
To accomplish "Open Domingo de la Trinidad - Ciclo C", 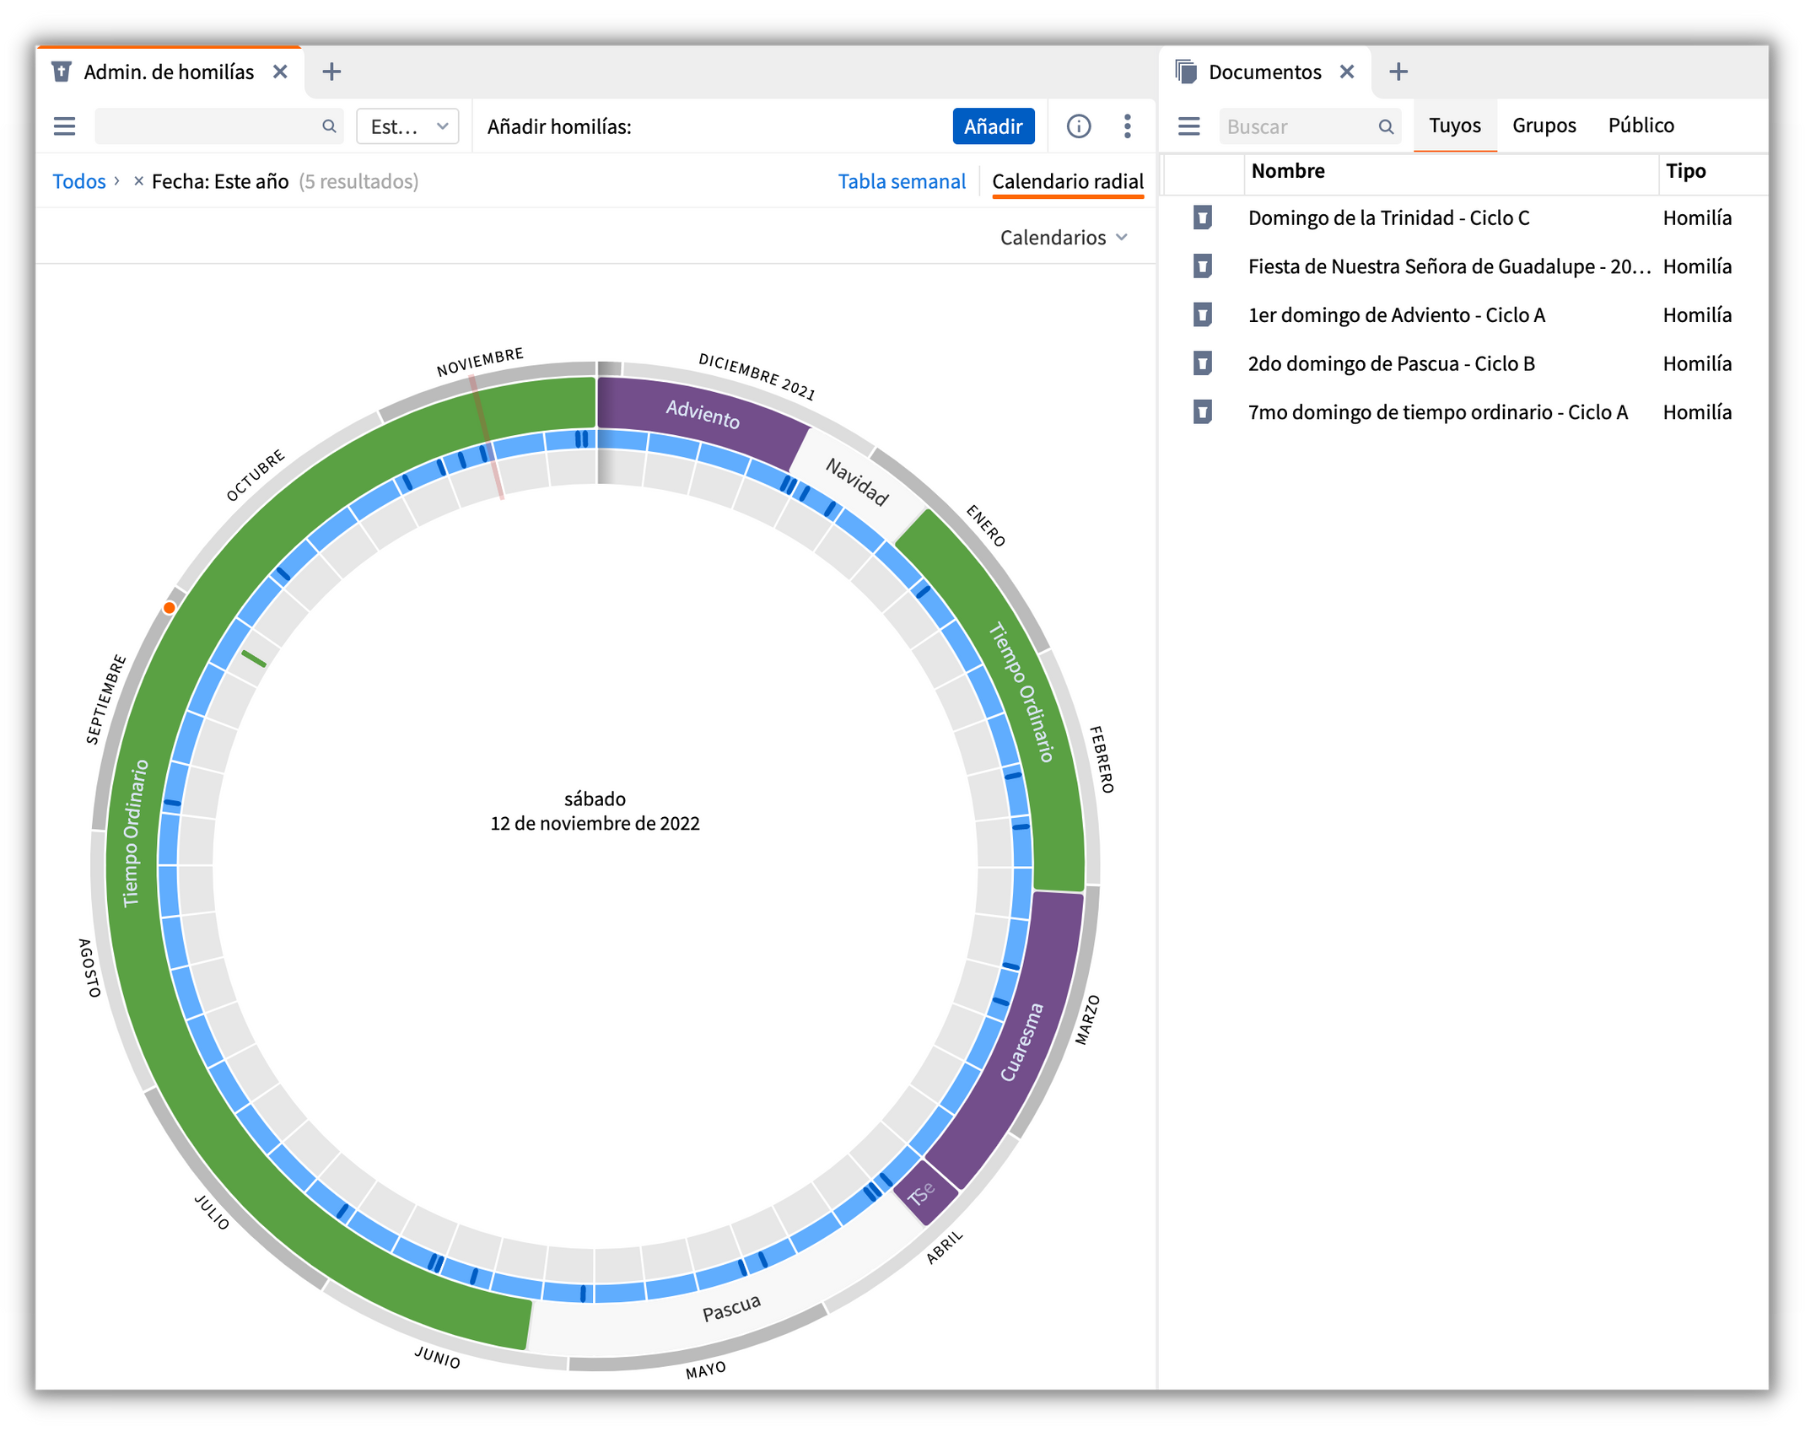I will [x=1389, y=218].
